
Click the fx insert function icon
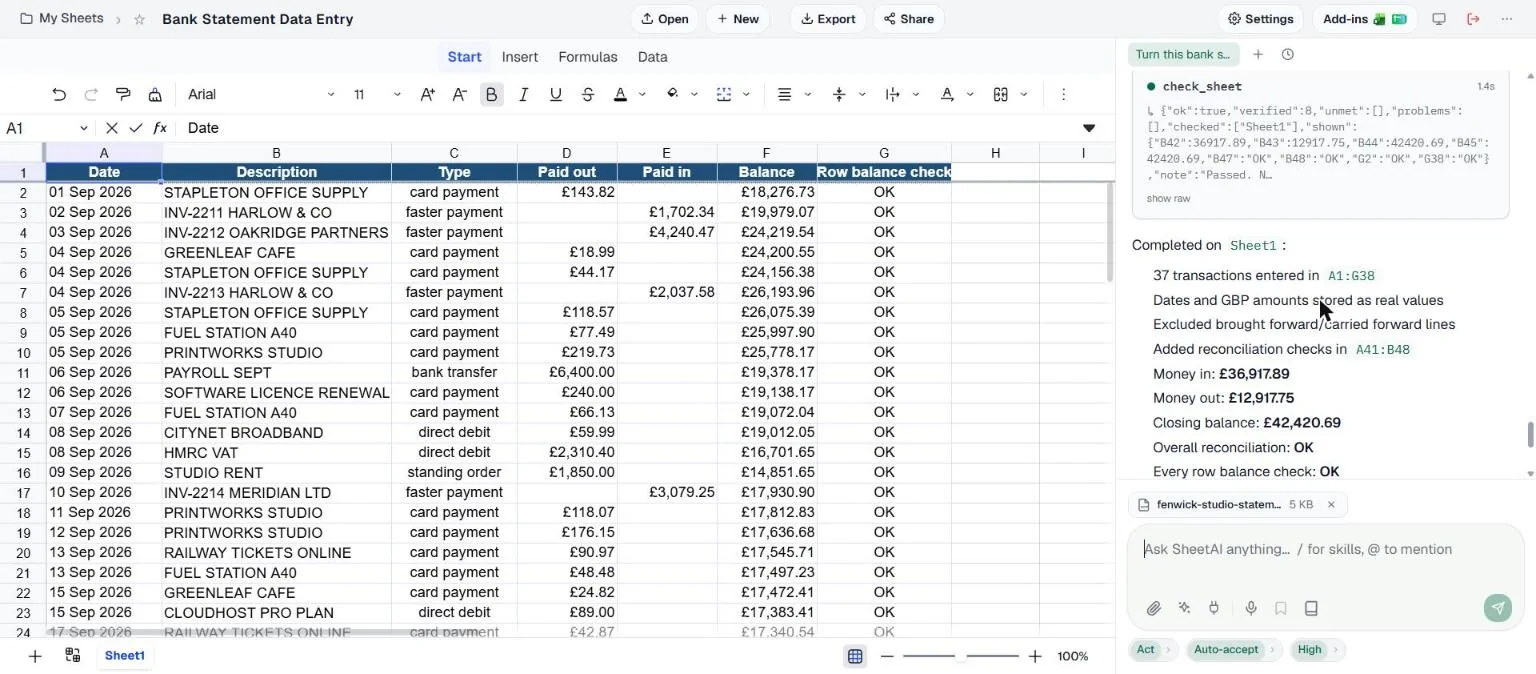tap(160, 128)
